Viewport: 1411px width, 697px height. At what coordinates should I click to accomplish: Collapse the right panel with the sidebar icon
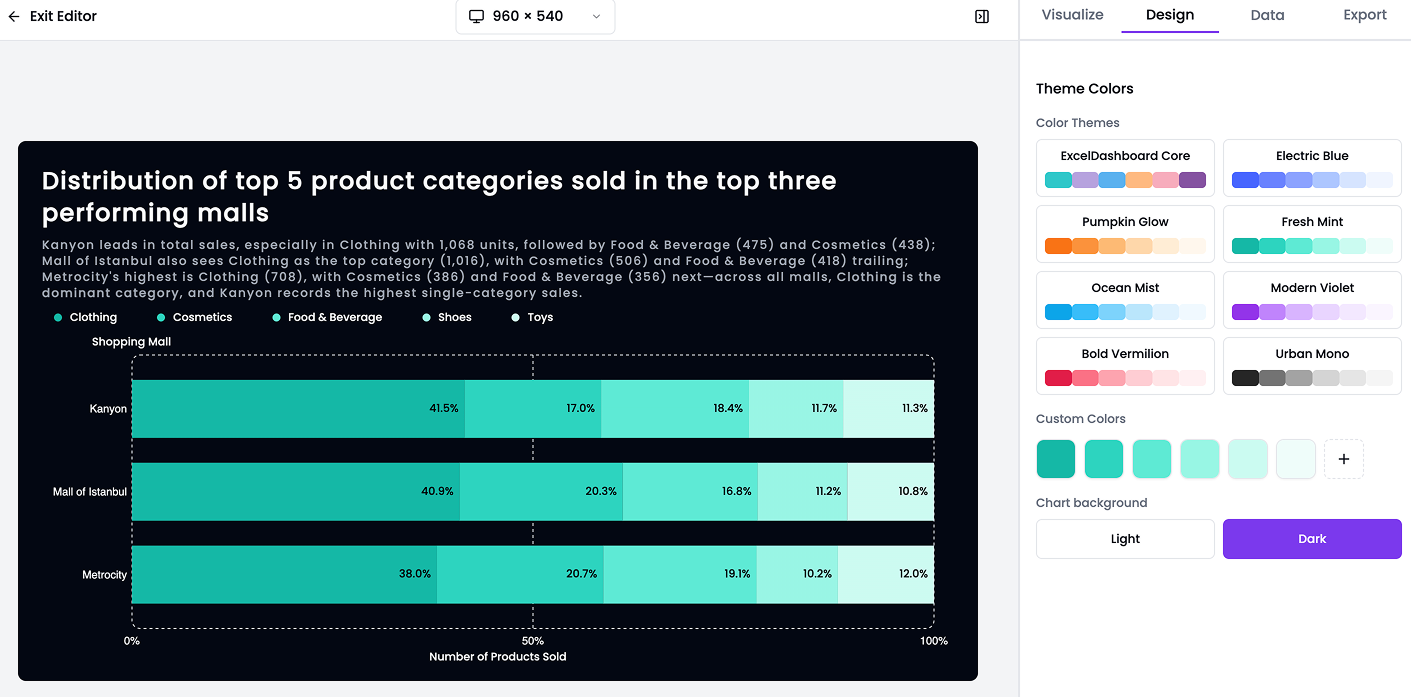click(x=981, y=16)
